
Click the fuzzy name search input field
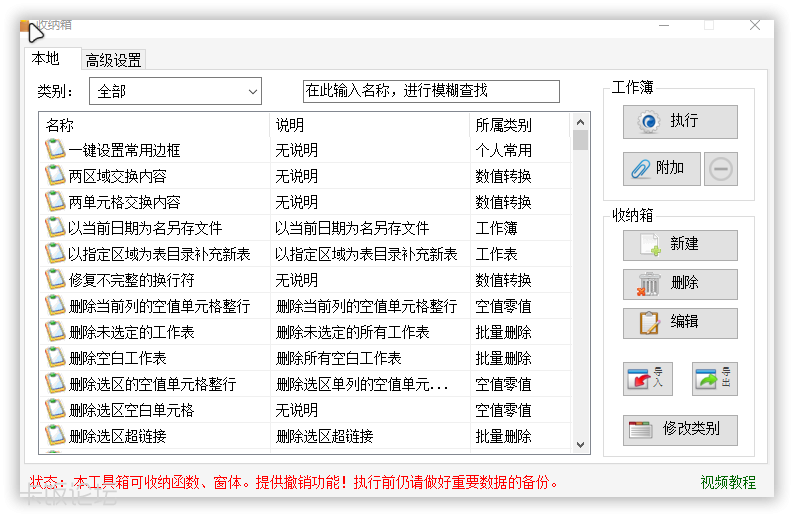coord(431,91)
